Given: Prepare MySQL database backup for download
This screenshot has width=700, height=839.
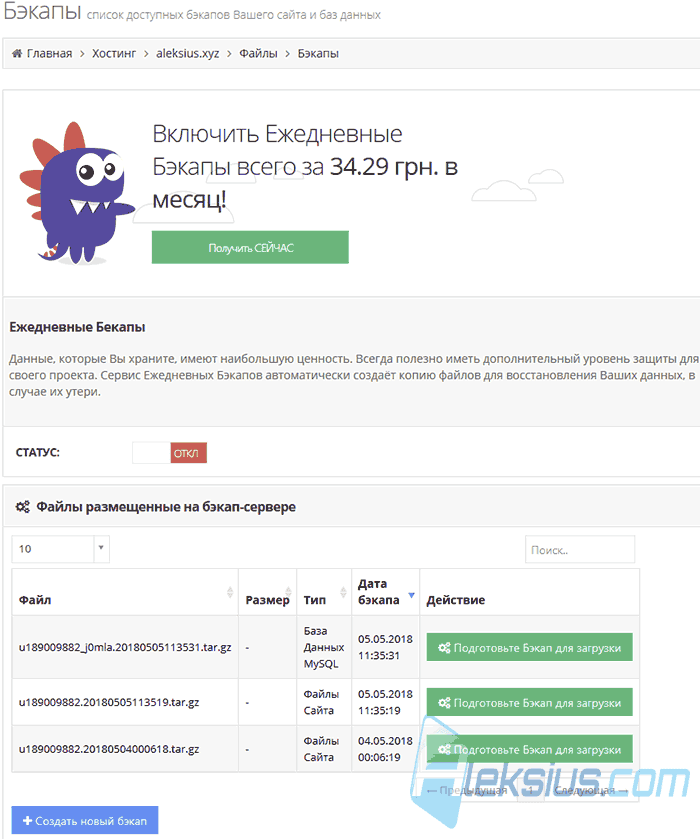Looking at the screenshot, I should point(529,647).
